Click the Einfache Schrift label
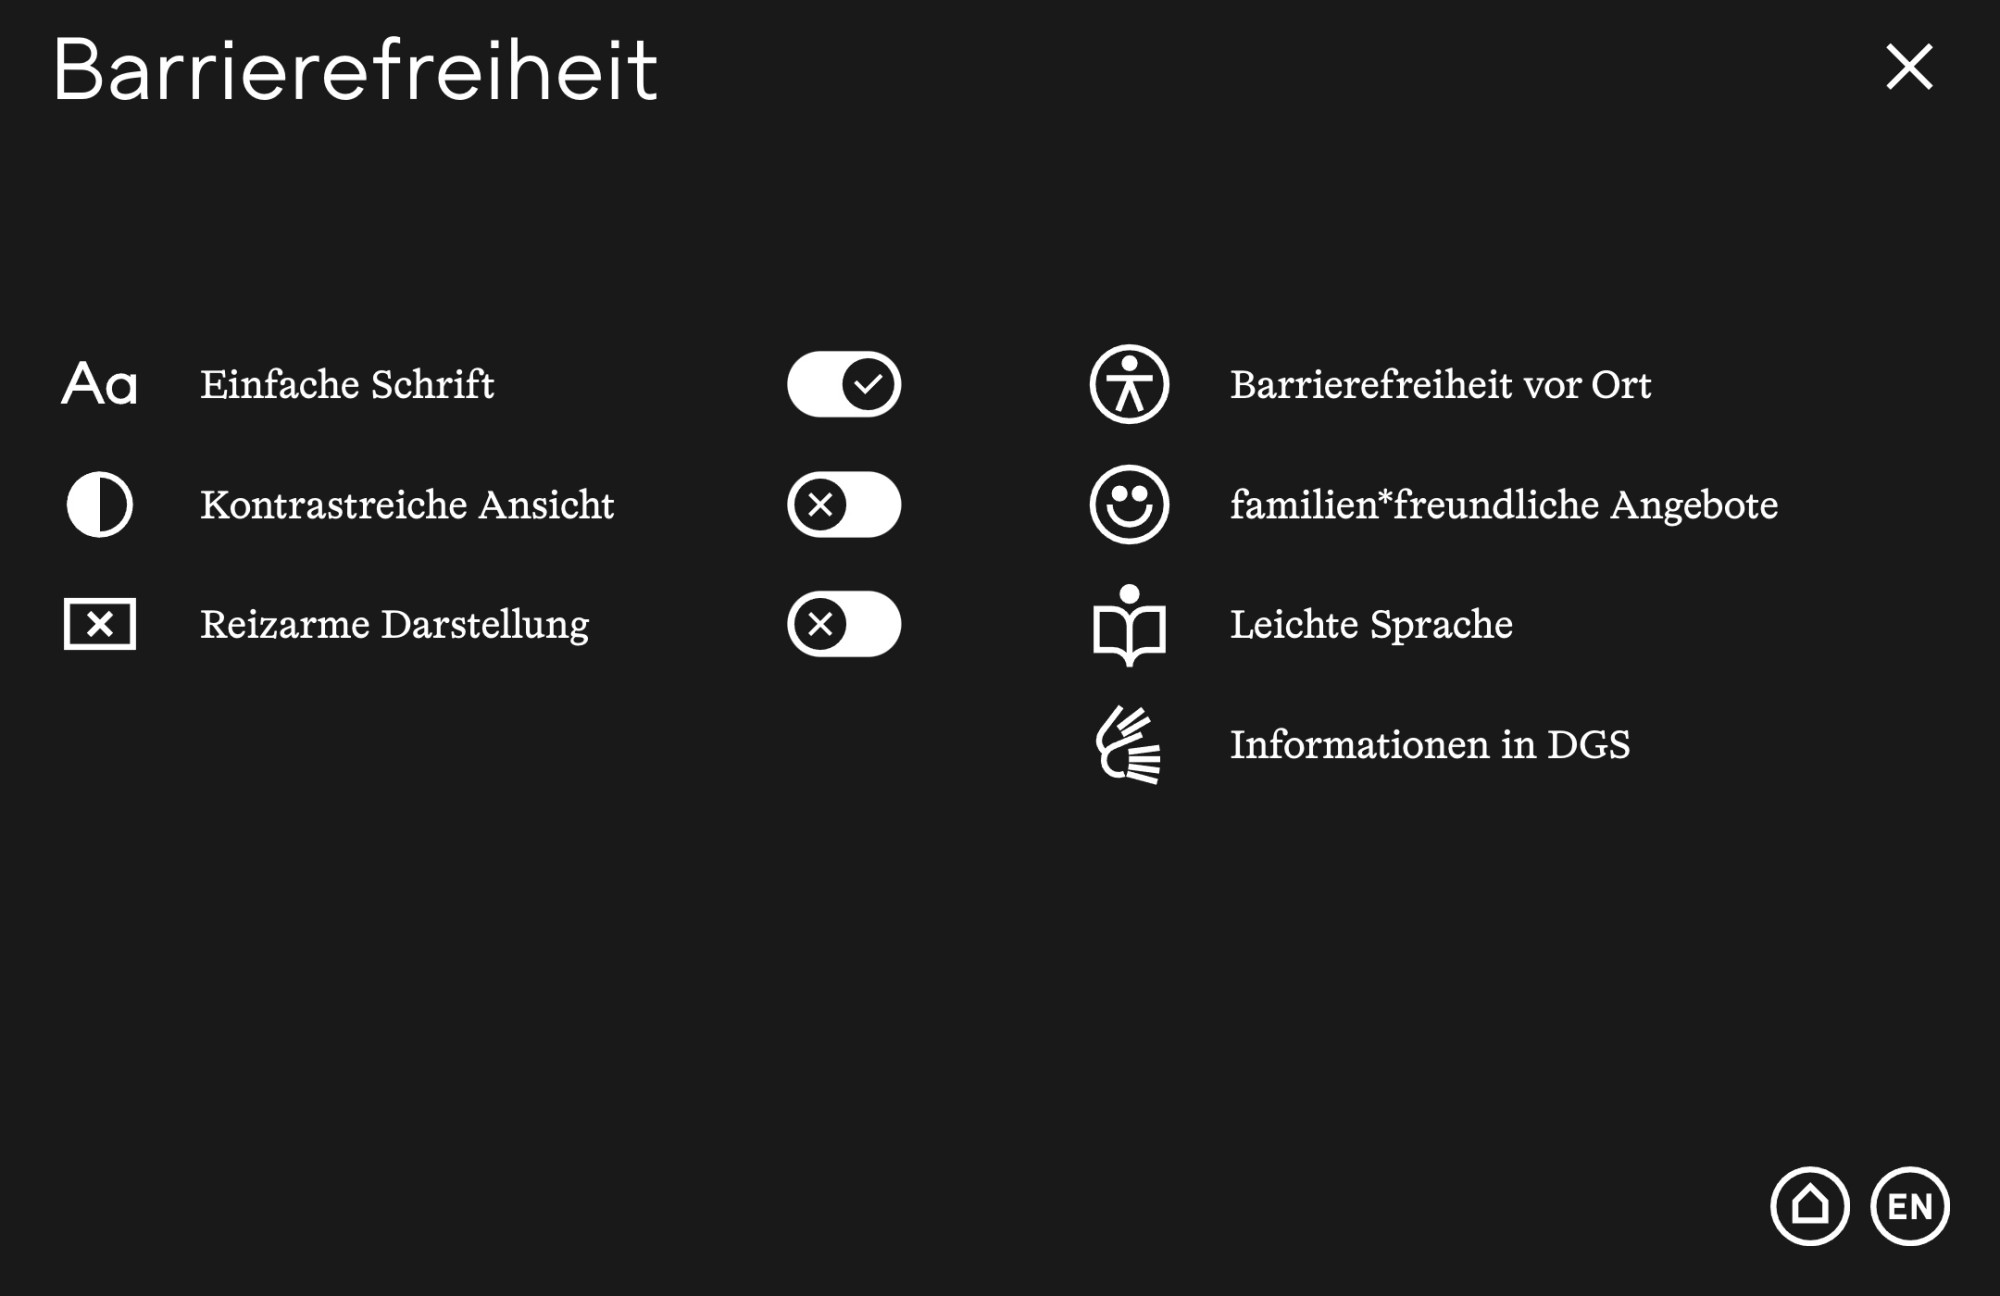2000x1296 pixels. pos(347,385)
